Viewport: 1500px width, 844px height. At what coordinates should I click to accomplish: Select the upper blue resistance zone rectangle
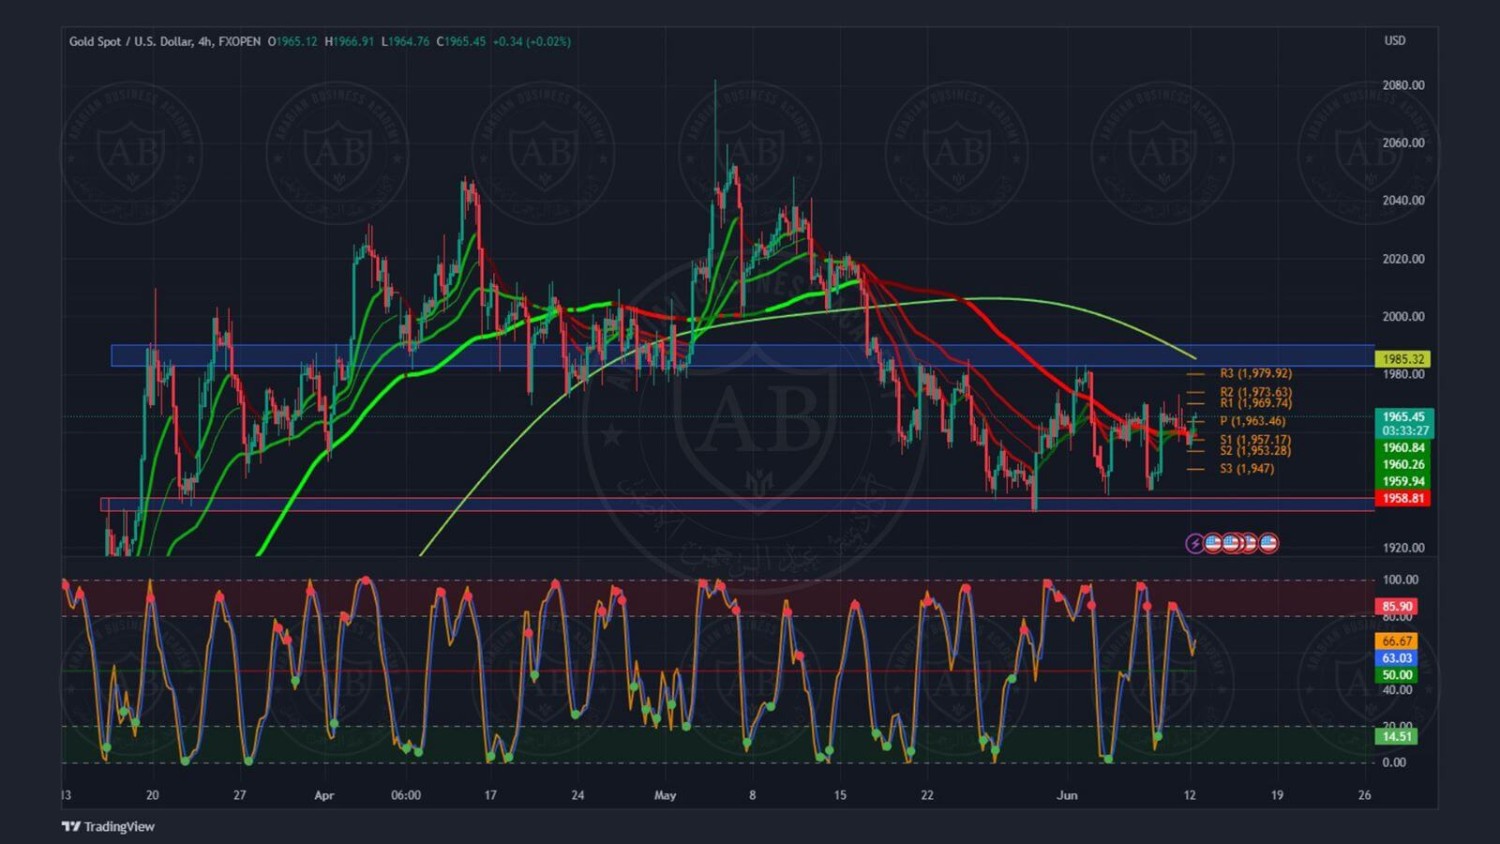[742, 355]
